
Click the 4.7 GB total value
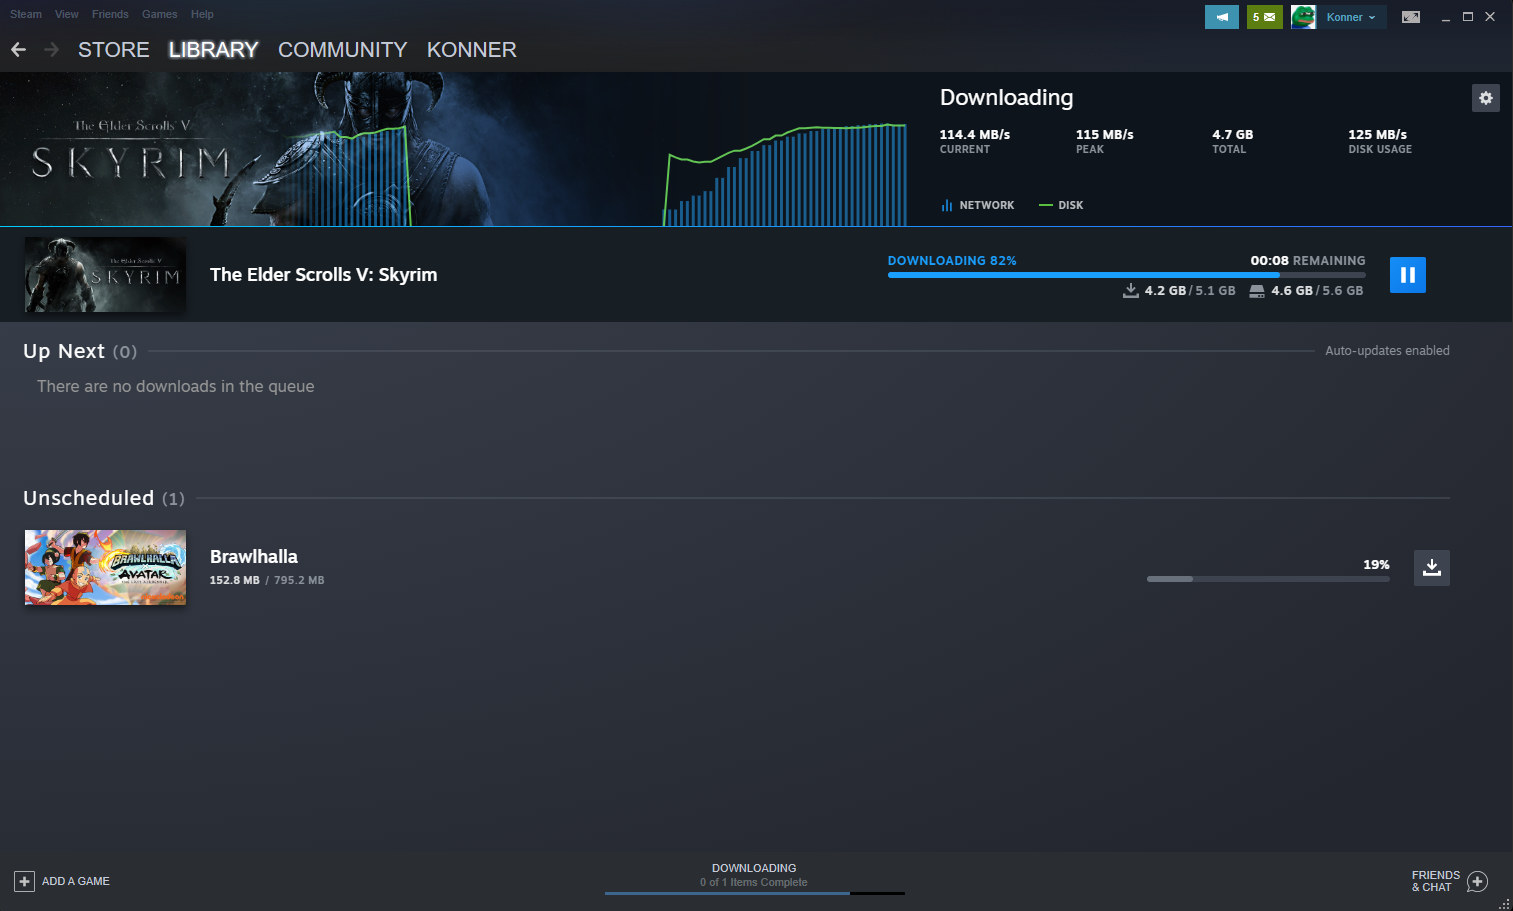[x=1232, y=134]
